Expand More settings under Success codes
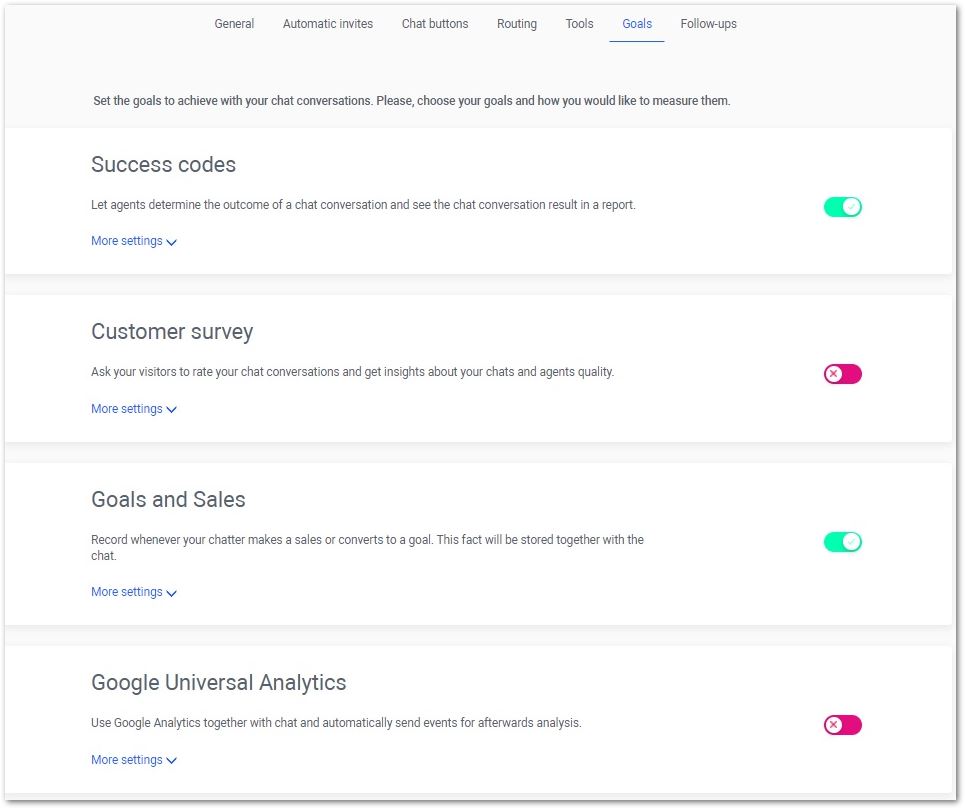 pyautogui.click(x=134, y=241)
